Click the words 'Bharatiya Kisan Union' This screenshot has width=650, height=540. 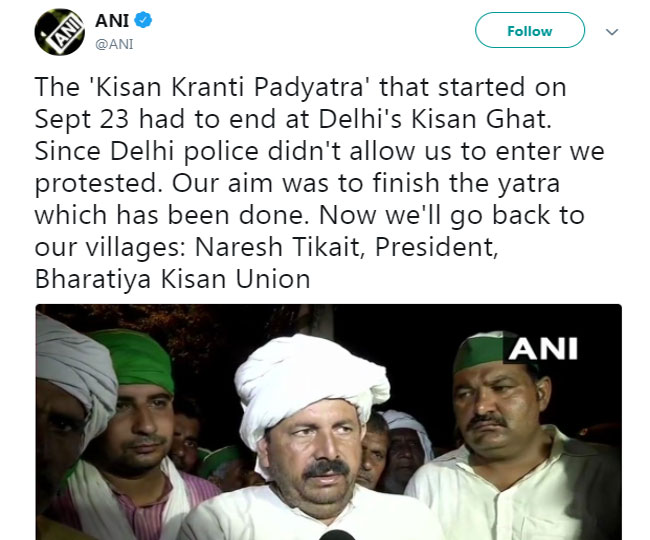point(173,279)
